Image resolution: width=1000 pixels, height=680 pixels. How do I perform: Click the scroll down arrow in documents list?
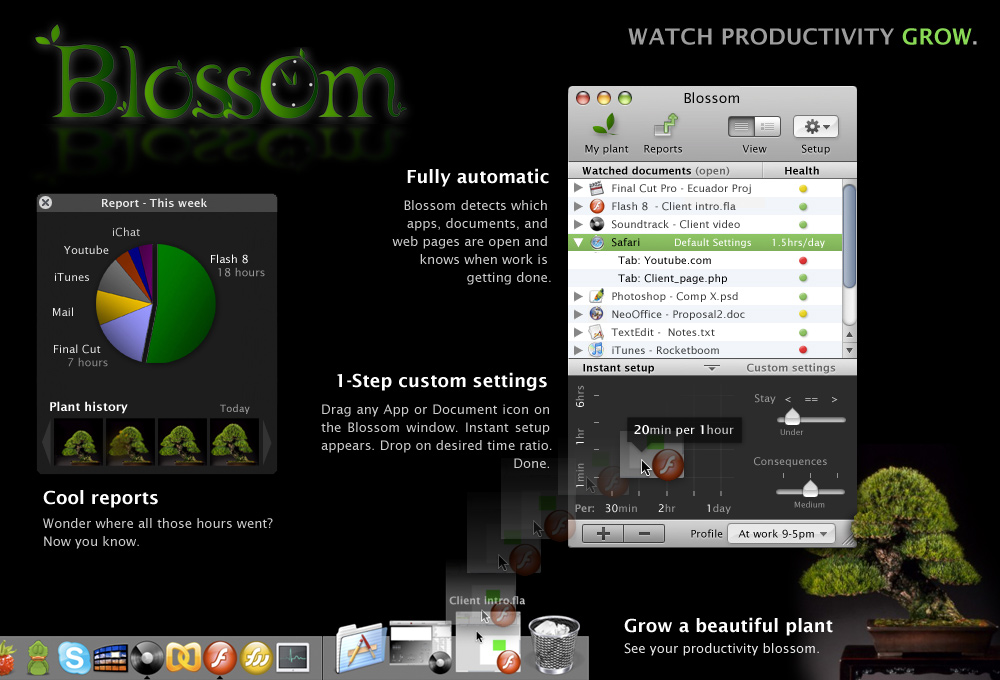849,350
